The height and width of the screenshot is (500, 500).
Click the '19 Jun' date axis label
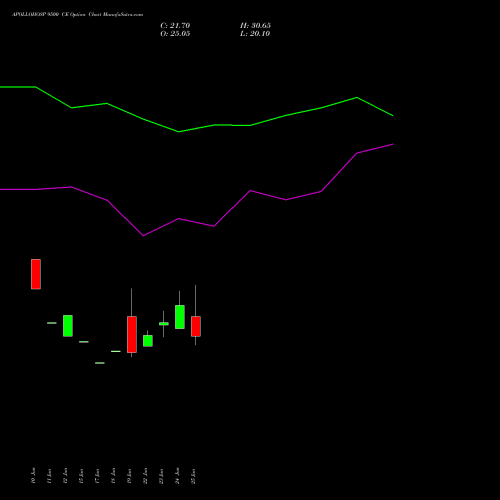point(129,476)
